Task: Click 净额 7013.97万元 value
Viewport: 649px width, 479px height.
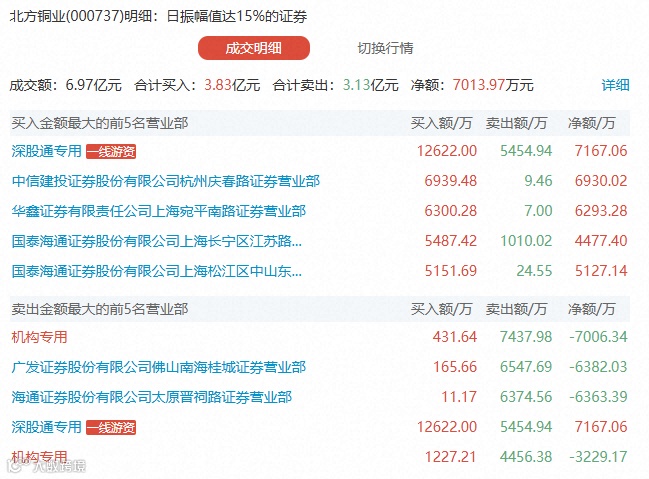Action: [x=493, y=85]
